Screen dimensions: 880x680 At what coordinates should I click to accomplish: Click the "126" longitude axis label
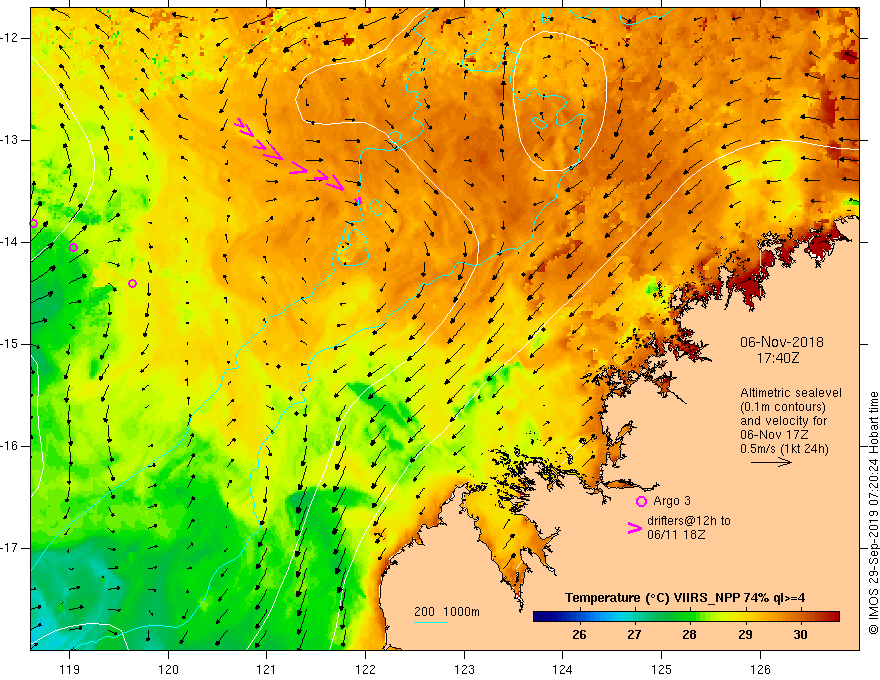[760, 669]
